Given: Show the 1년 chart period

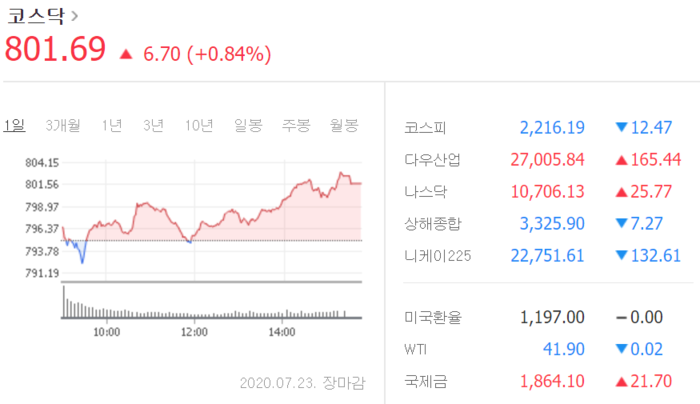Looking at the screenshot, I should click(x=112, y=125).
